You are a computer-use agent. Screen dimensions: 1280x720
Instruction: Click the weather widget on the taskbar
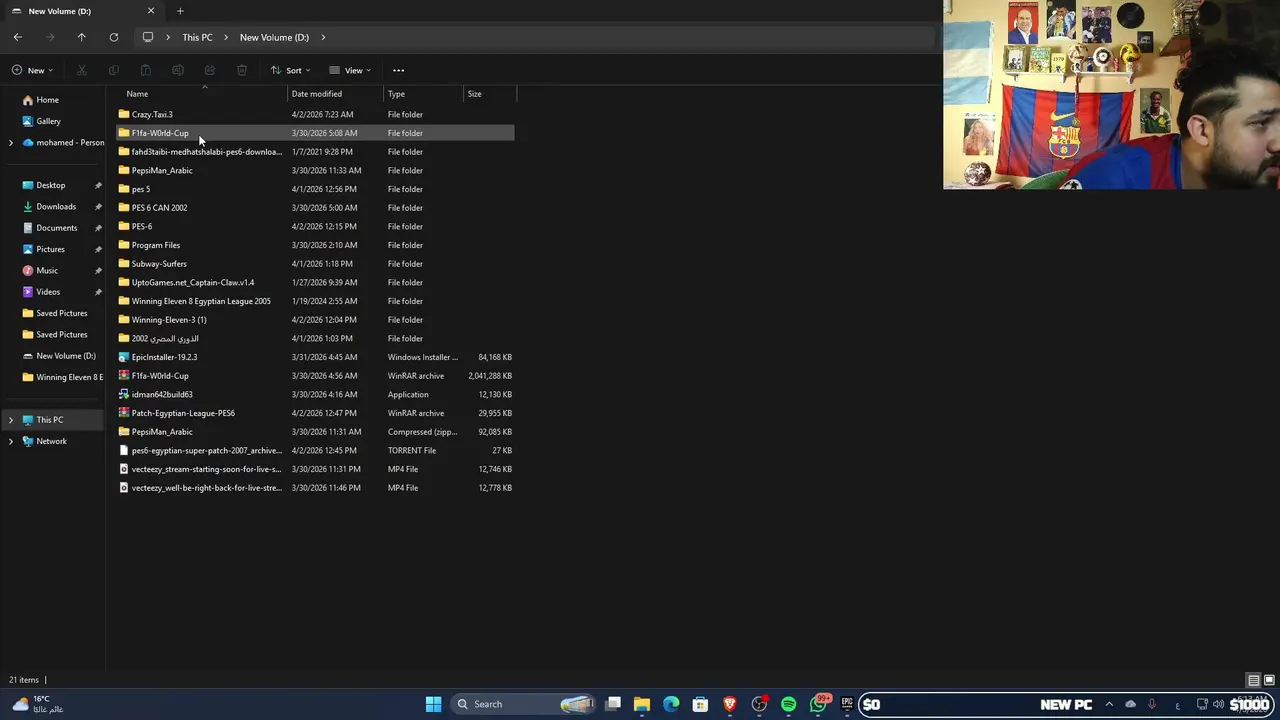click(x=38, y=704)
